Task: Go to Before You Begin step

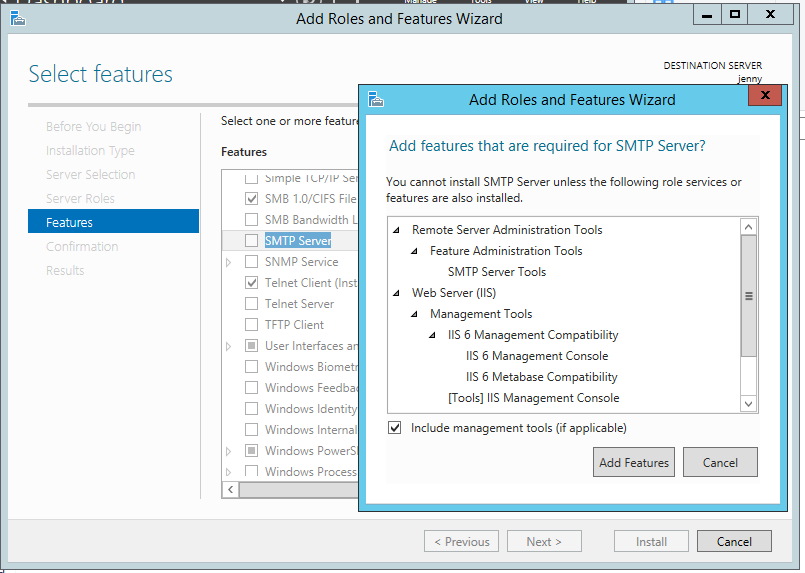Action: coord(93,126)
